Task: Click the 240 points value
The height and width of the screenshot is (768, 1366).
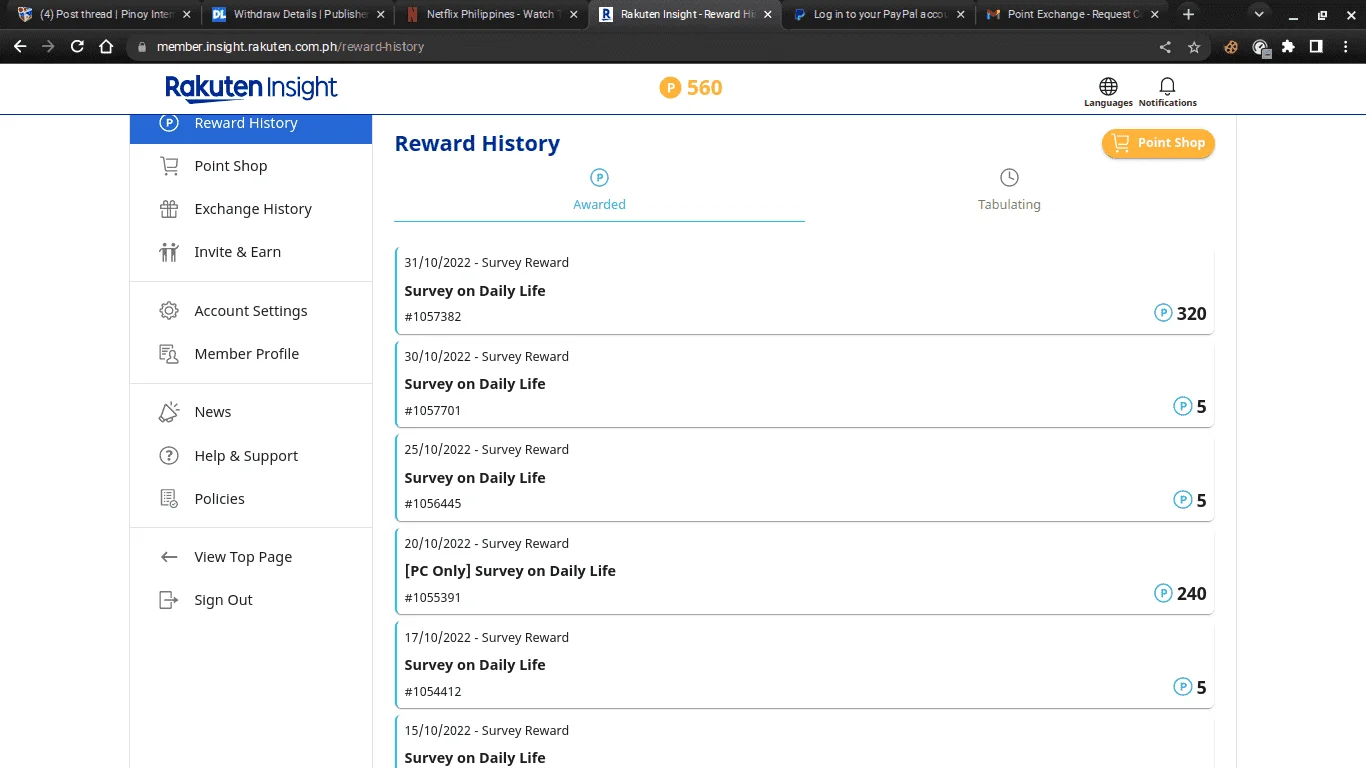Action: tap(1192, 593)
